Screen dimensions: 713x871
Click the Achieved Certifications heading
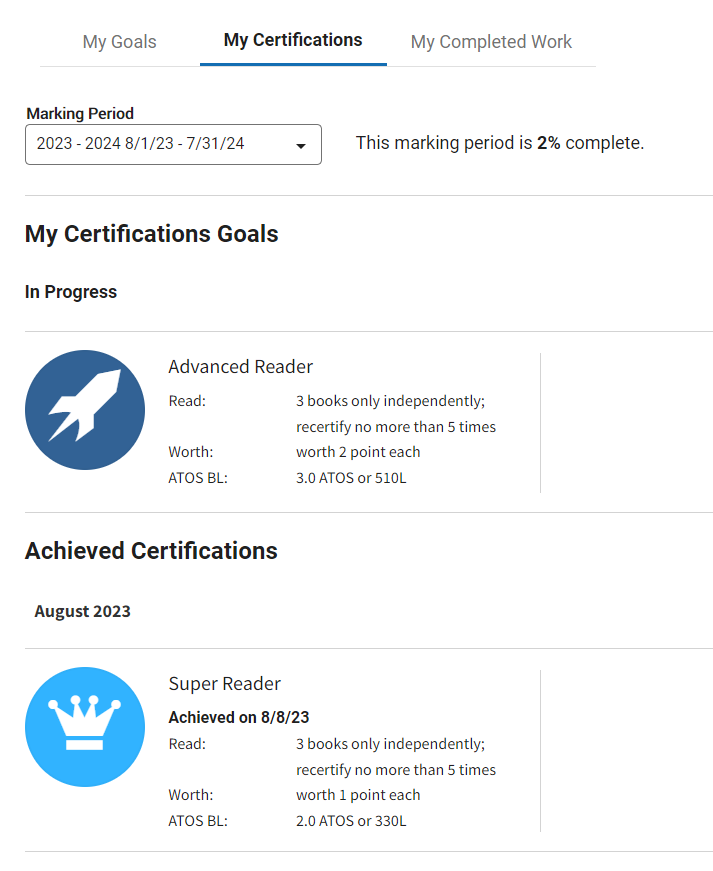(151, 550)
